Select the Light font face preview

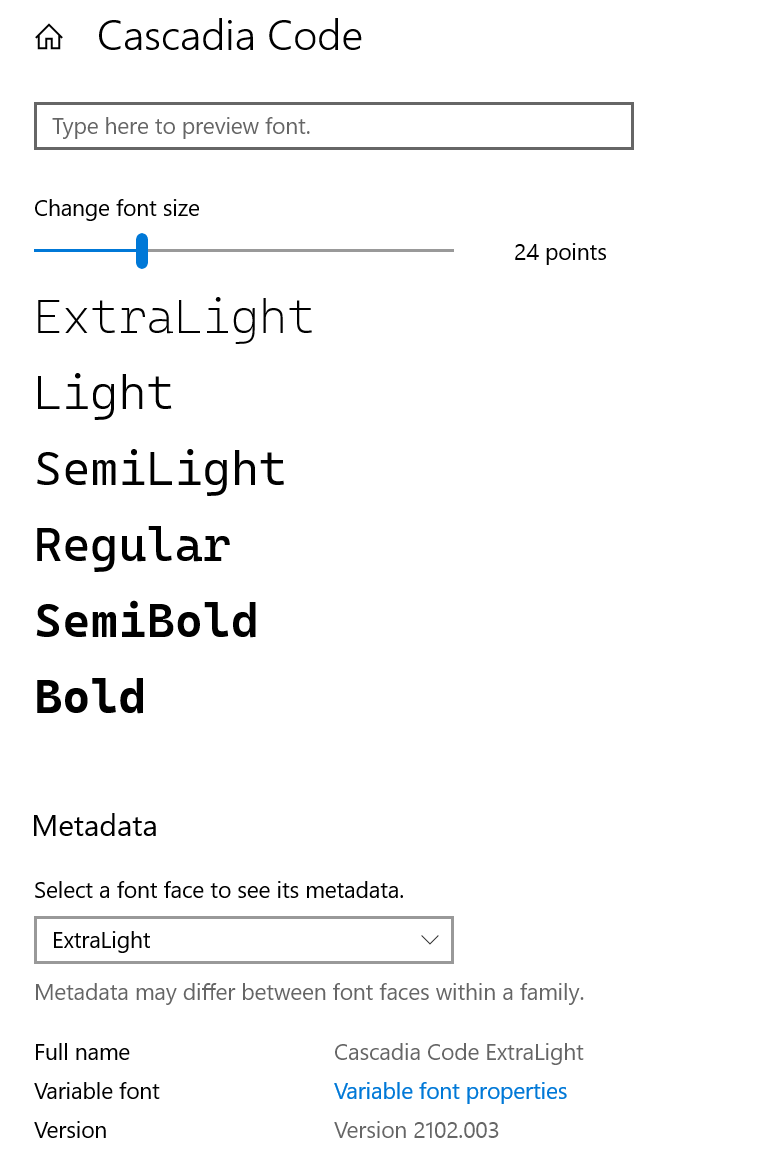(103, 394)
